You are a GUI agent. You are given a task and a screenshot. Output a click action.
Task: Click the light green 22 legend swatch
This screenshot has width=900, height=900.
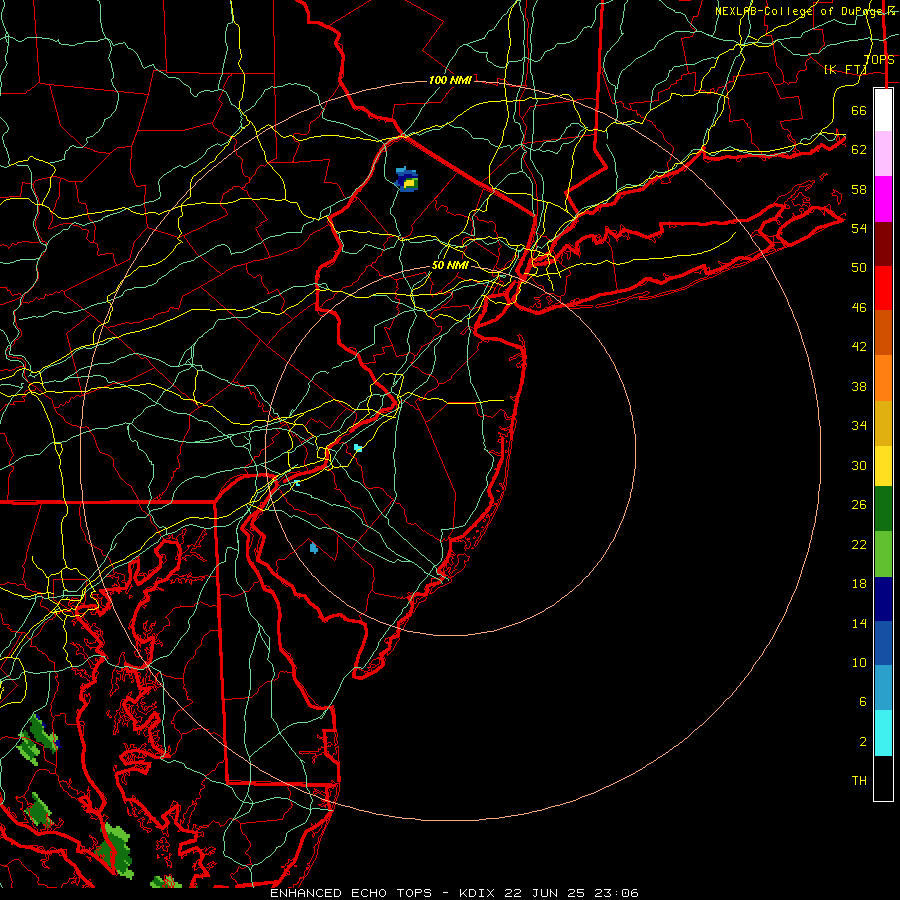pos(883,554)
